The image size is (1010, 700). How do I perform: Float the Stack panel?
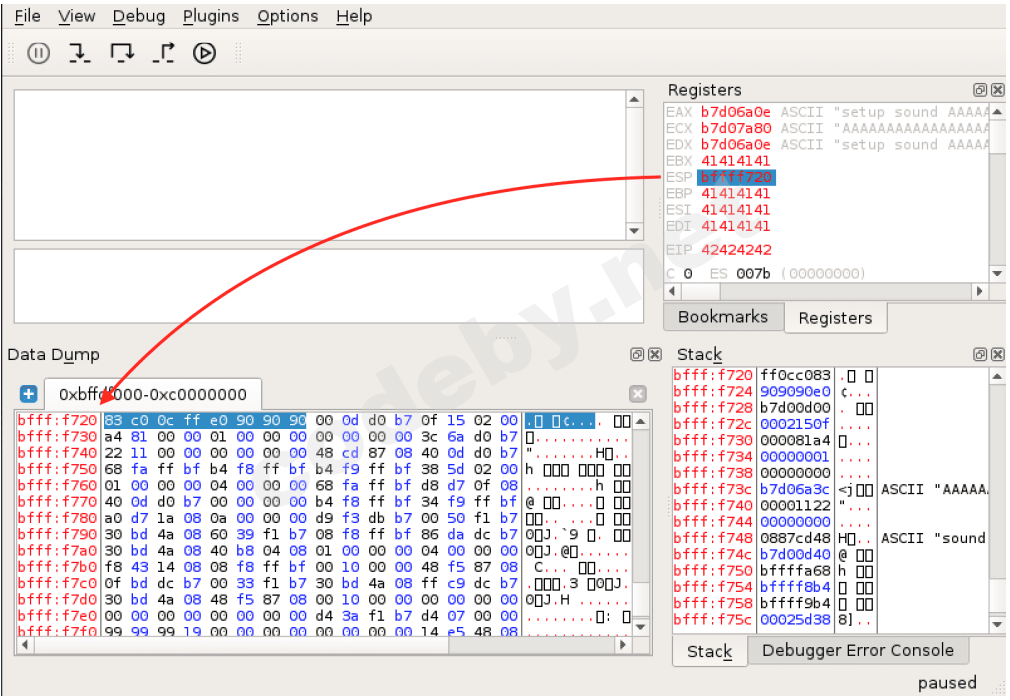[980, 354]
